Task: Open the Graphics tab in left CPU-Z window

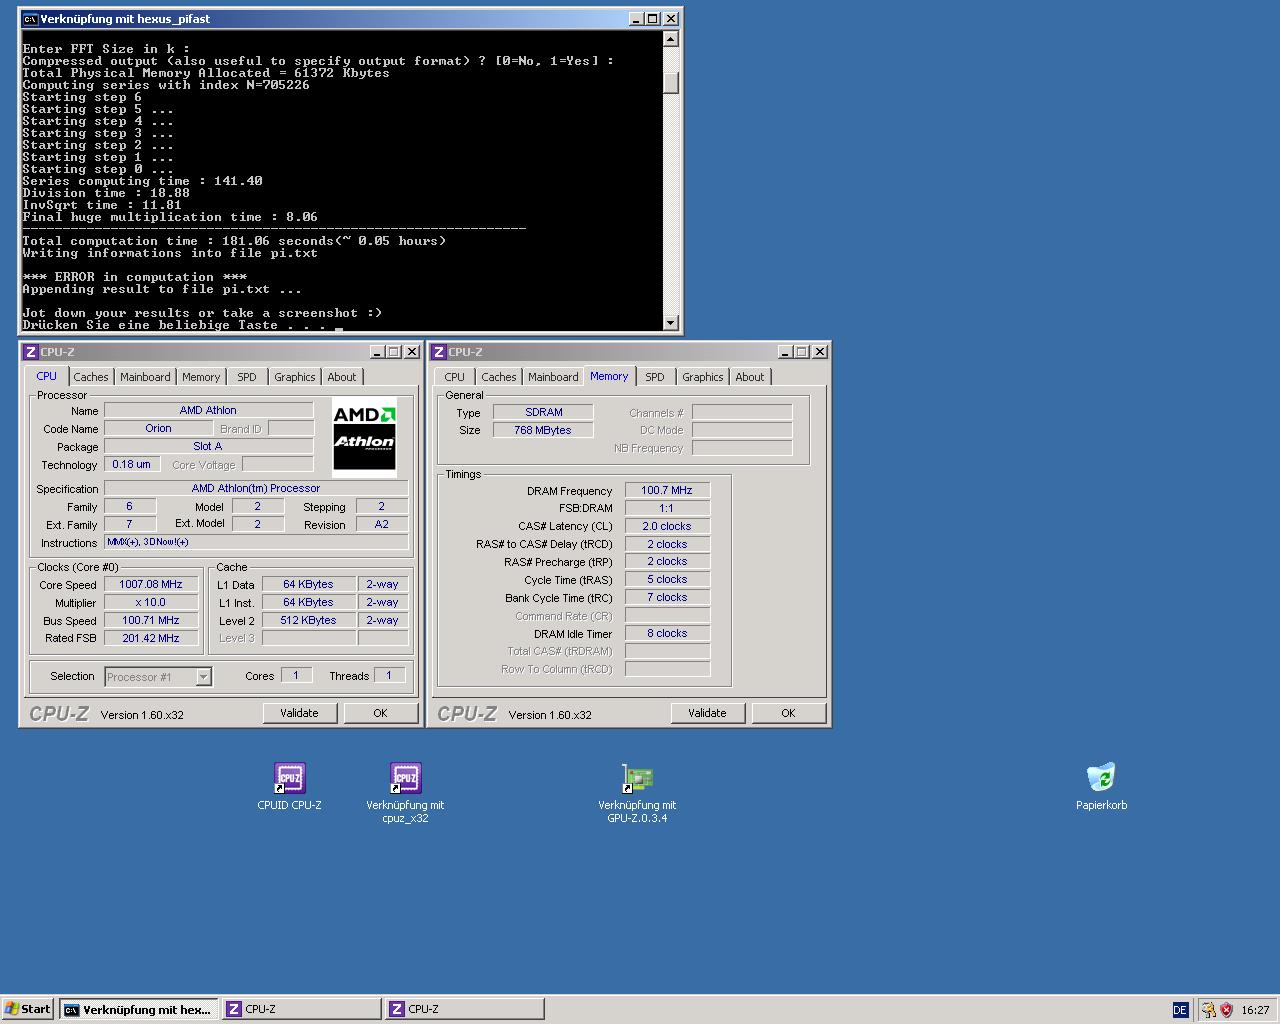Action: coord(295,377)
